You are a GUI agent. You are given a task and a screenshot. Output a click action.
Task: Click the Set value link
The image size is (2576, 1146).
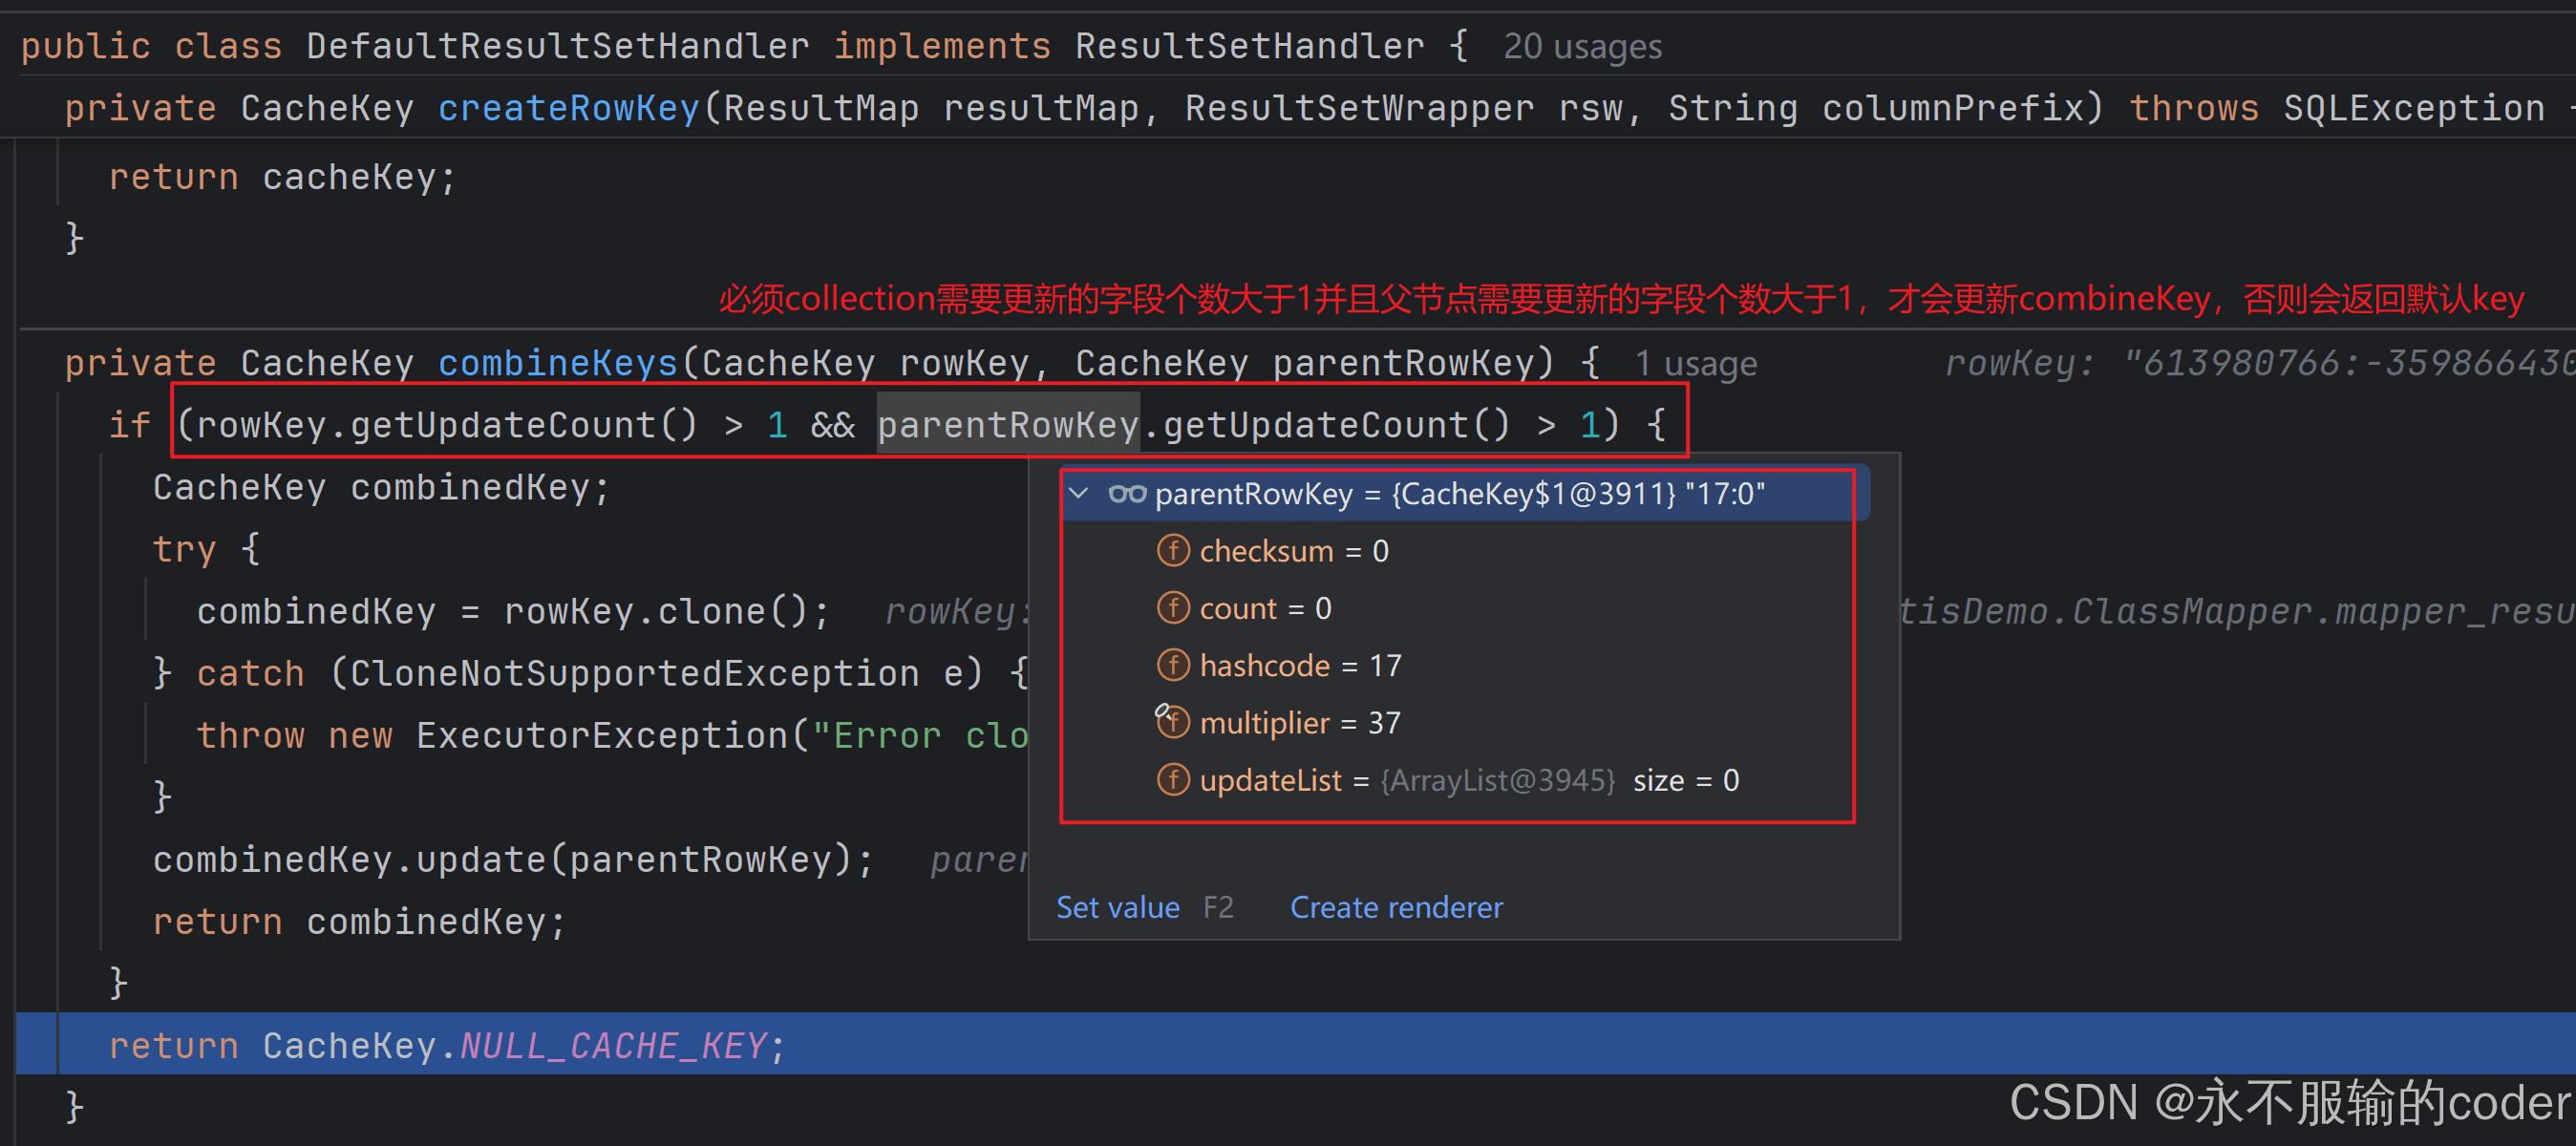(1118, 907)
